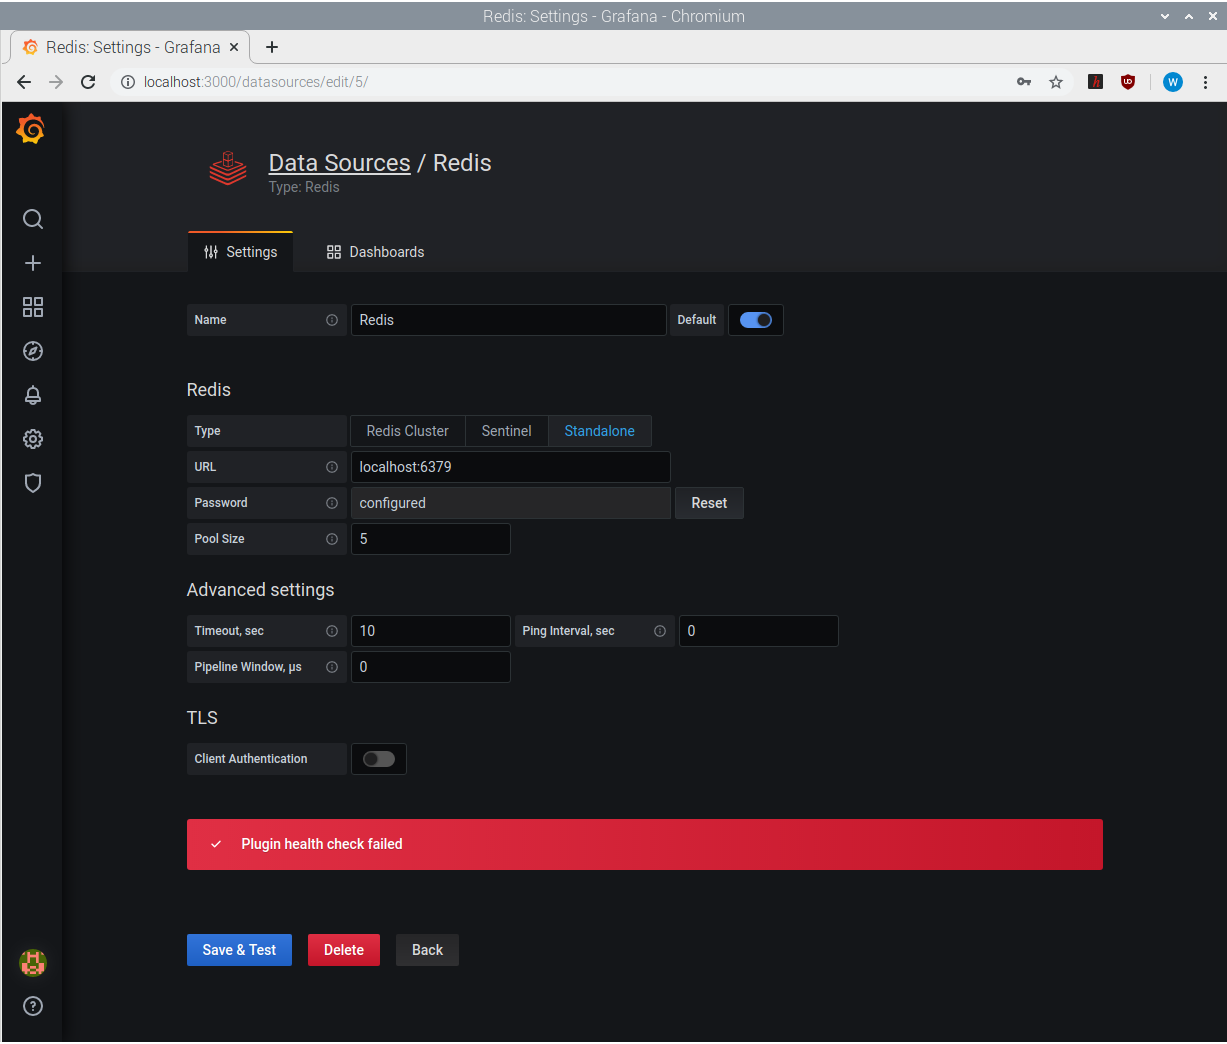Screen dimensions: 1227x1044
Task: Open the Grafana home via the logo
Action: coord(30,128)
